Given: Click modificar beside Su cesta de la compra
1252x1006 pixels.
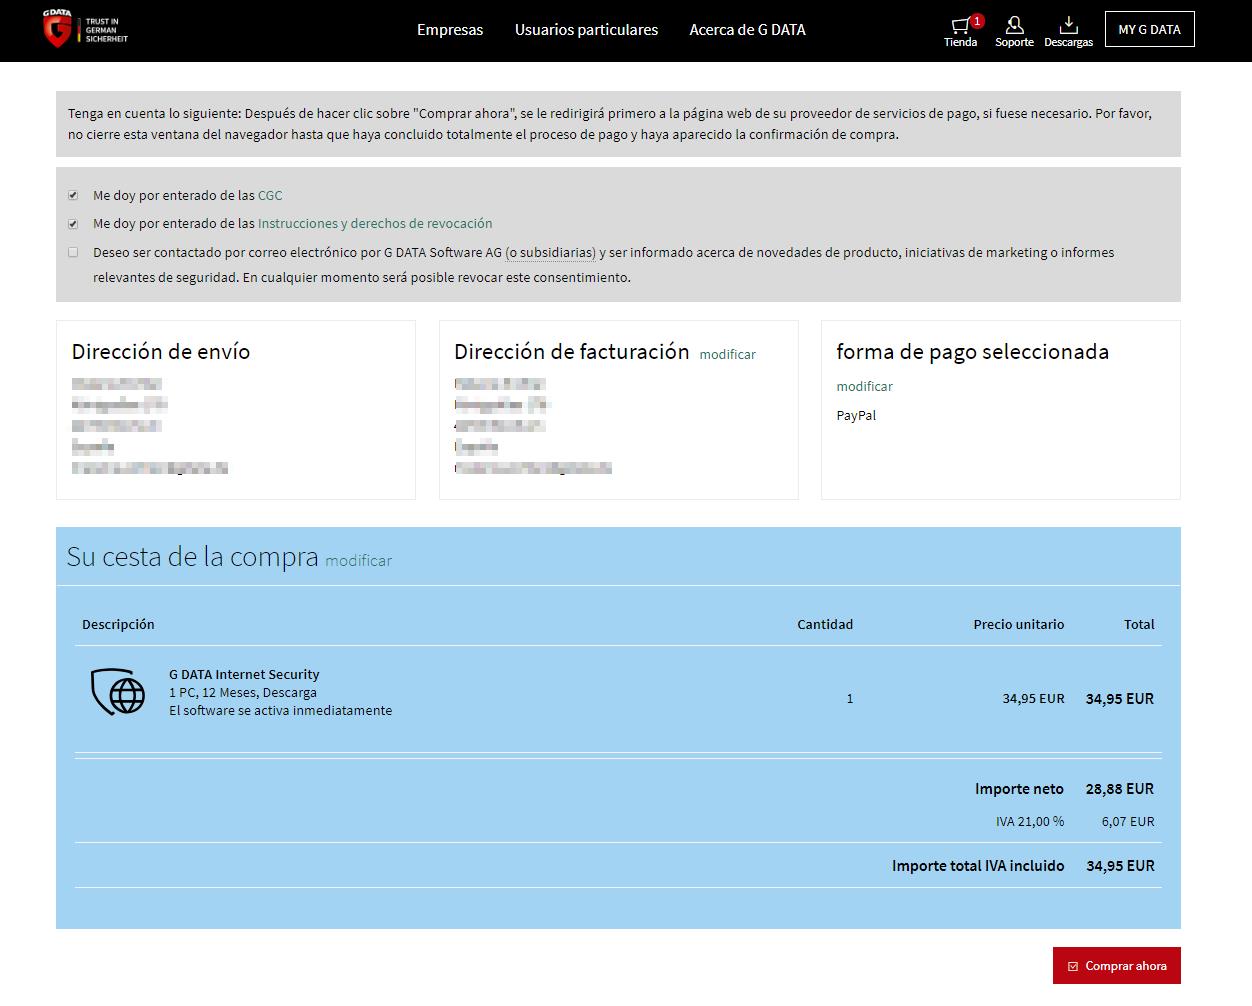Looking at the screenshot, I should 358,561.
